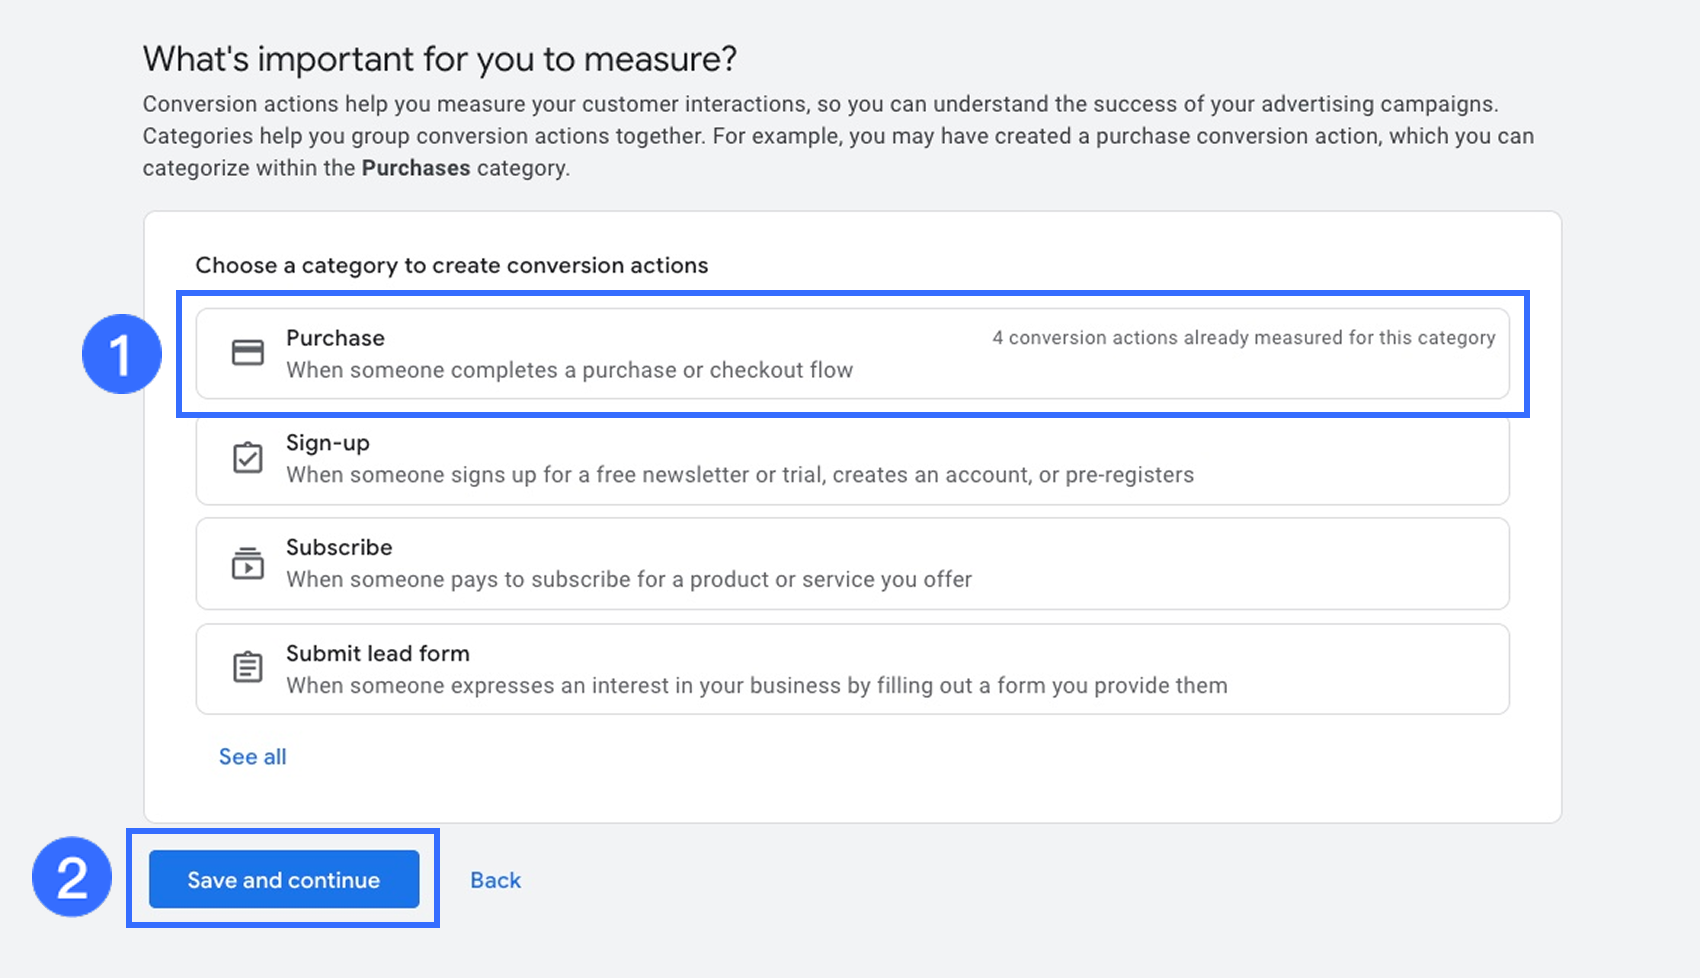Image resolution: width=1700 pixels, height=978 pixels.
Task: Click the Subscribe play-stack icon
Action: pyautogui.click(x=247, y=563)
